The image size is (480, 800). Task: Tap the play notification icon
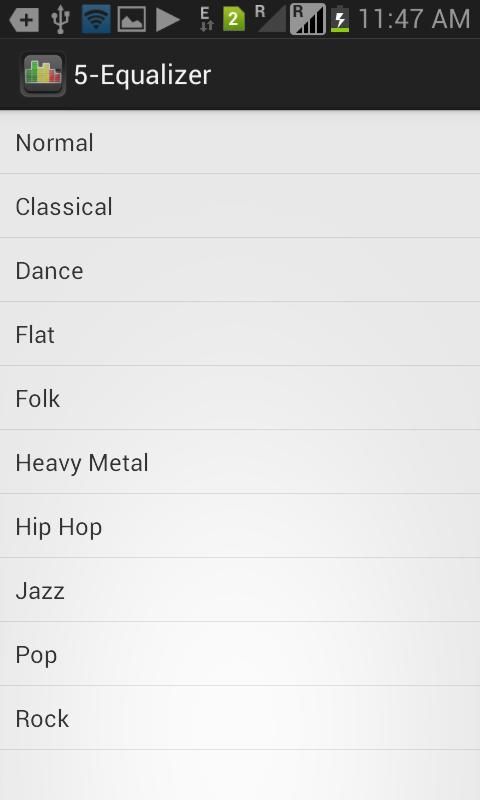[167, 20]
